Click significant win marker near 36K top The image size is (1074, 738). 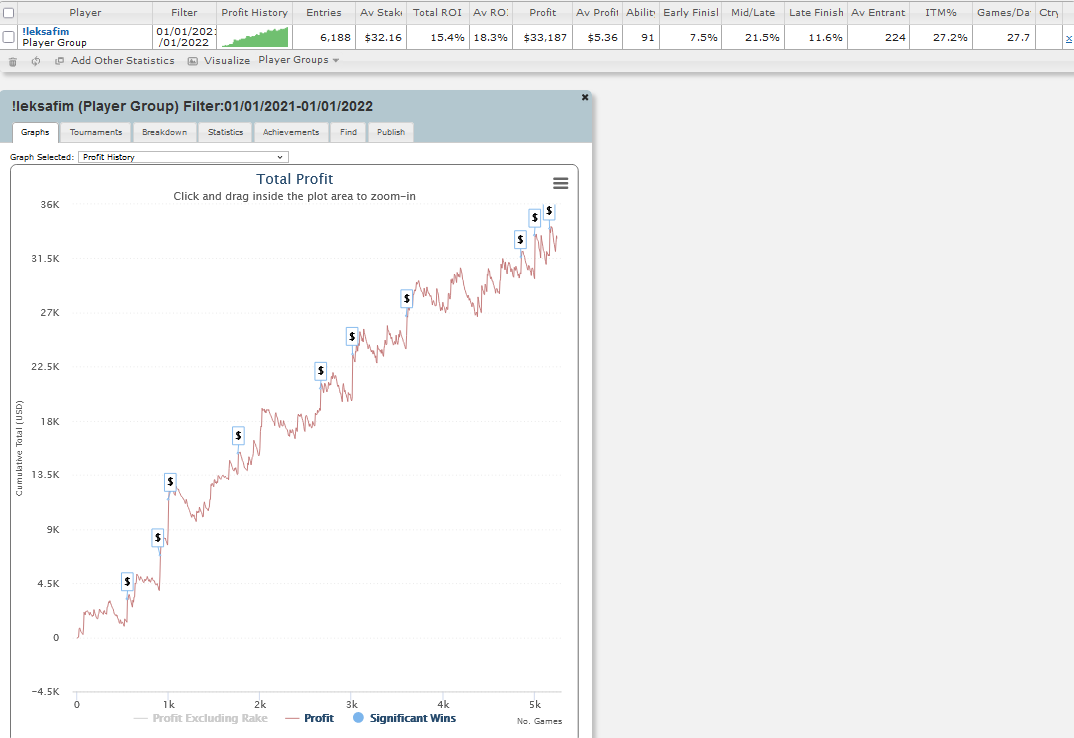(549, 211)
